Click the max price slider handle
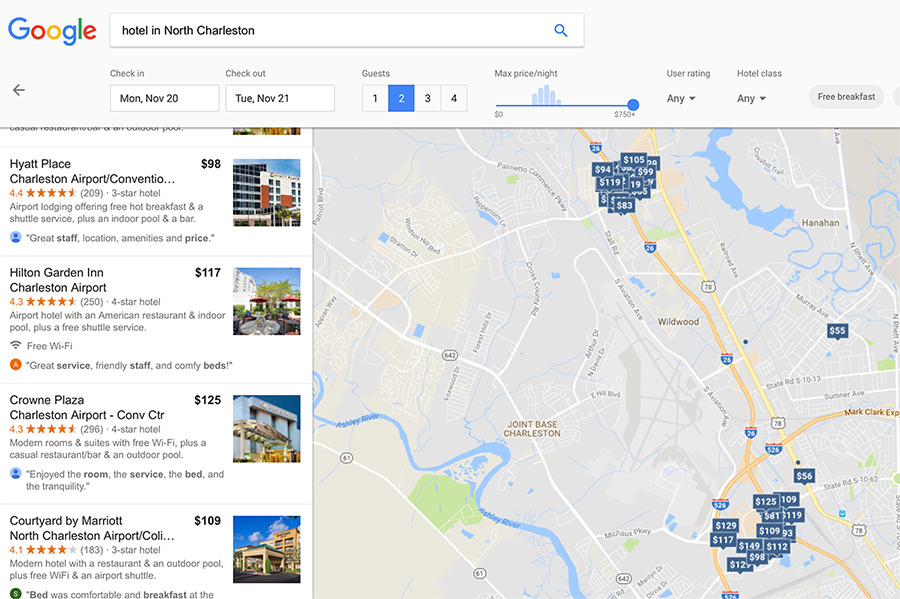900x599 pixels. (633, 105)
